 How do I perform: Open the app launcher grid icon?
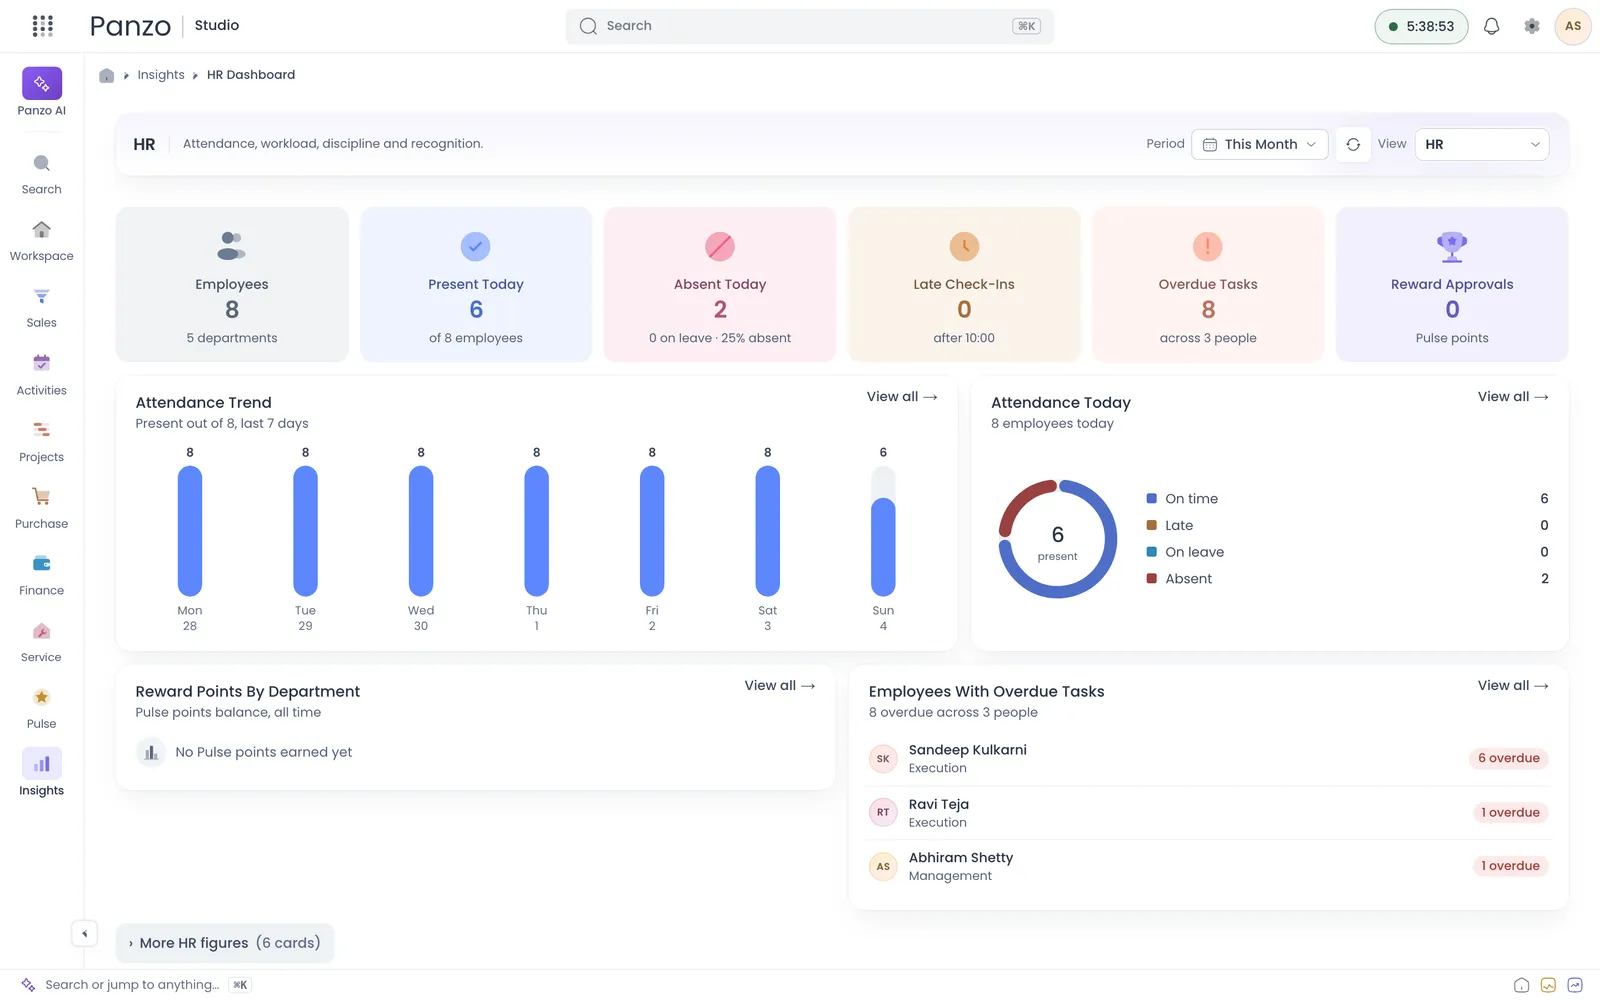pyautogui.click(x=42, y=26)
